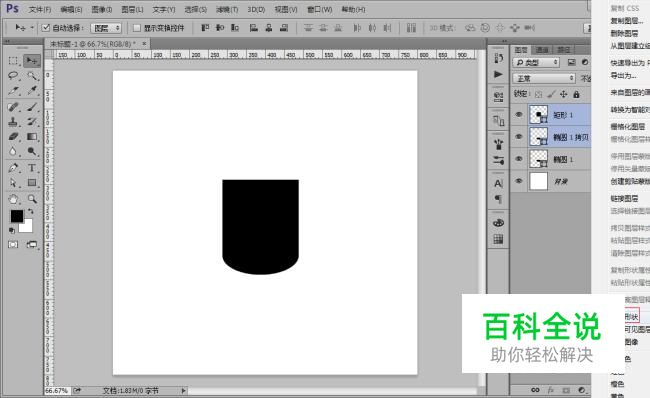The image size is (650, 398).
Task: Select the Eyedropper tool
Action: [x=32, y=91]
